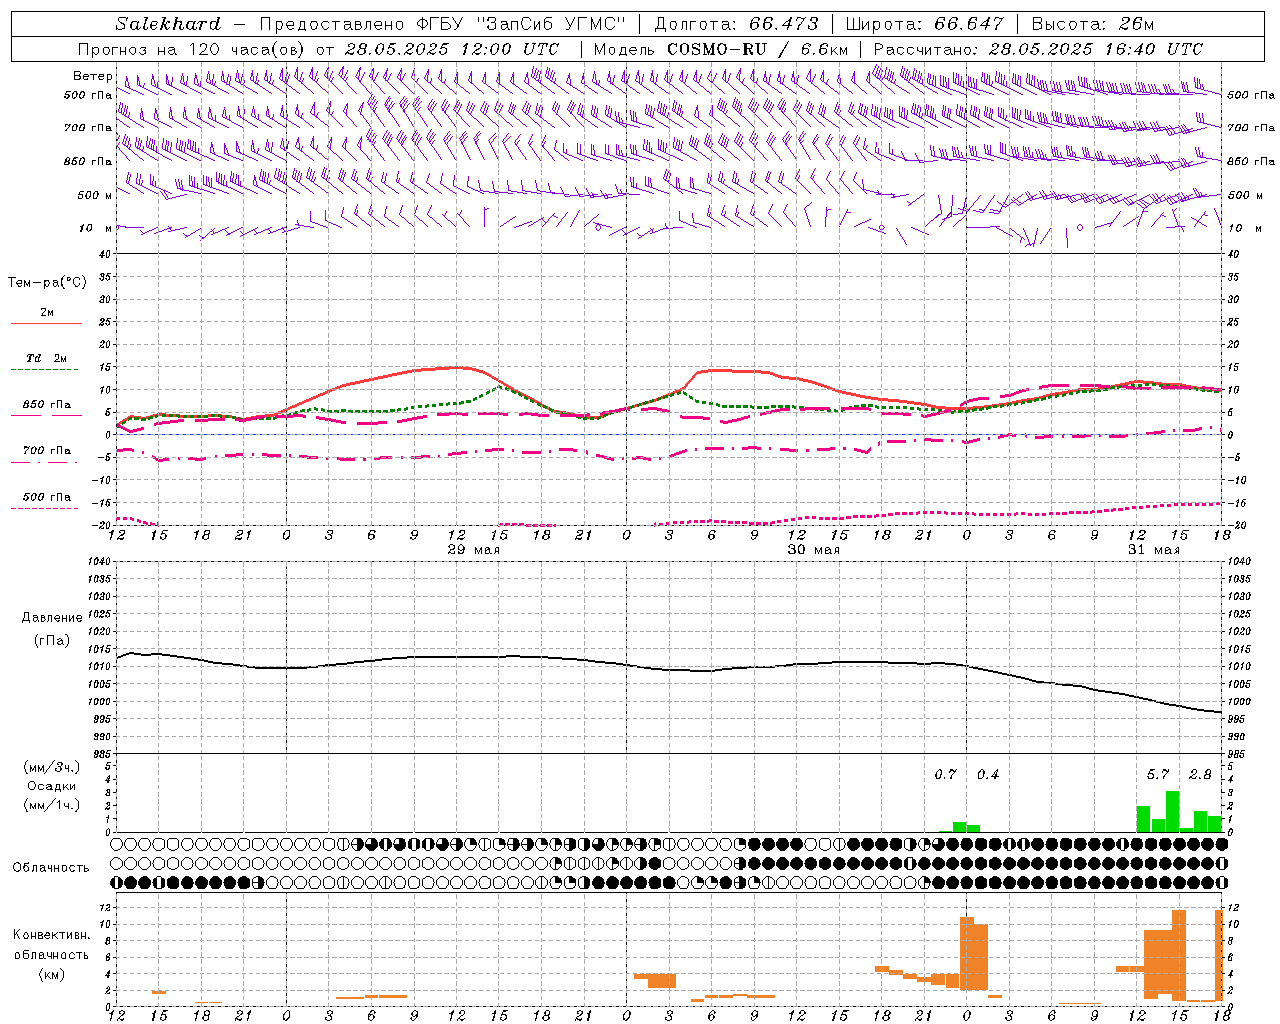Click the 700 гПа temperature legend entry
The width and height of the screenshot is (1280, 1024).
(x=47, y=450)
